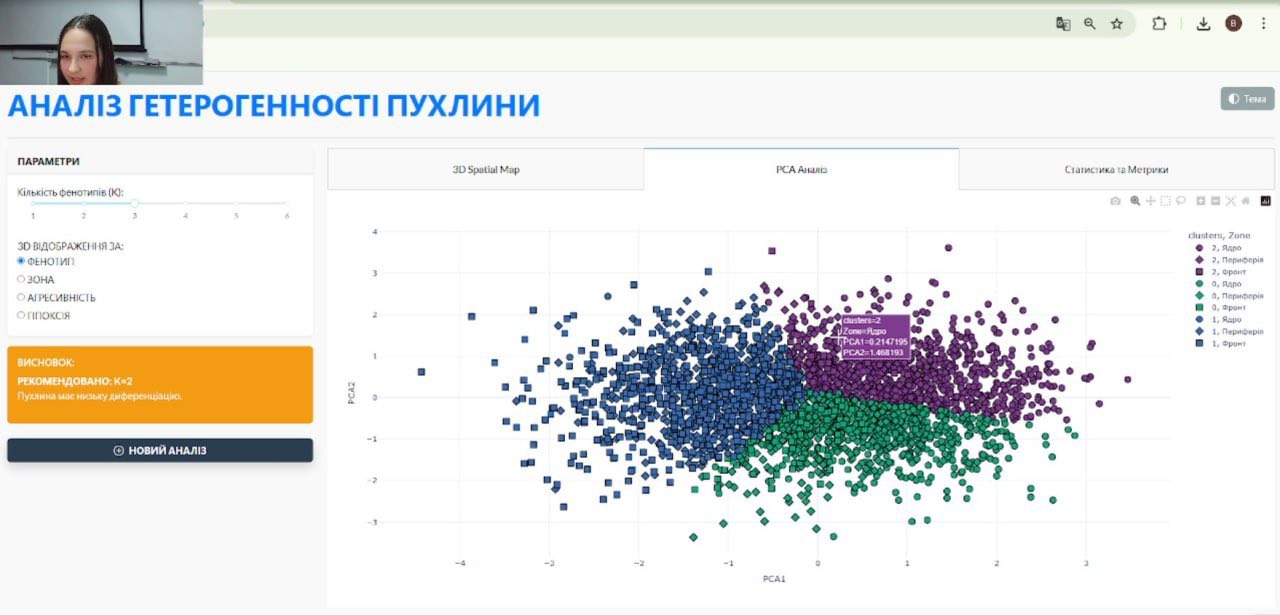The width and height of the screenshot is (1280, 615).
Task: Select the Zoom tool in plot toolbar
Action: coord(1135,201)
